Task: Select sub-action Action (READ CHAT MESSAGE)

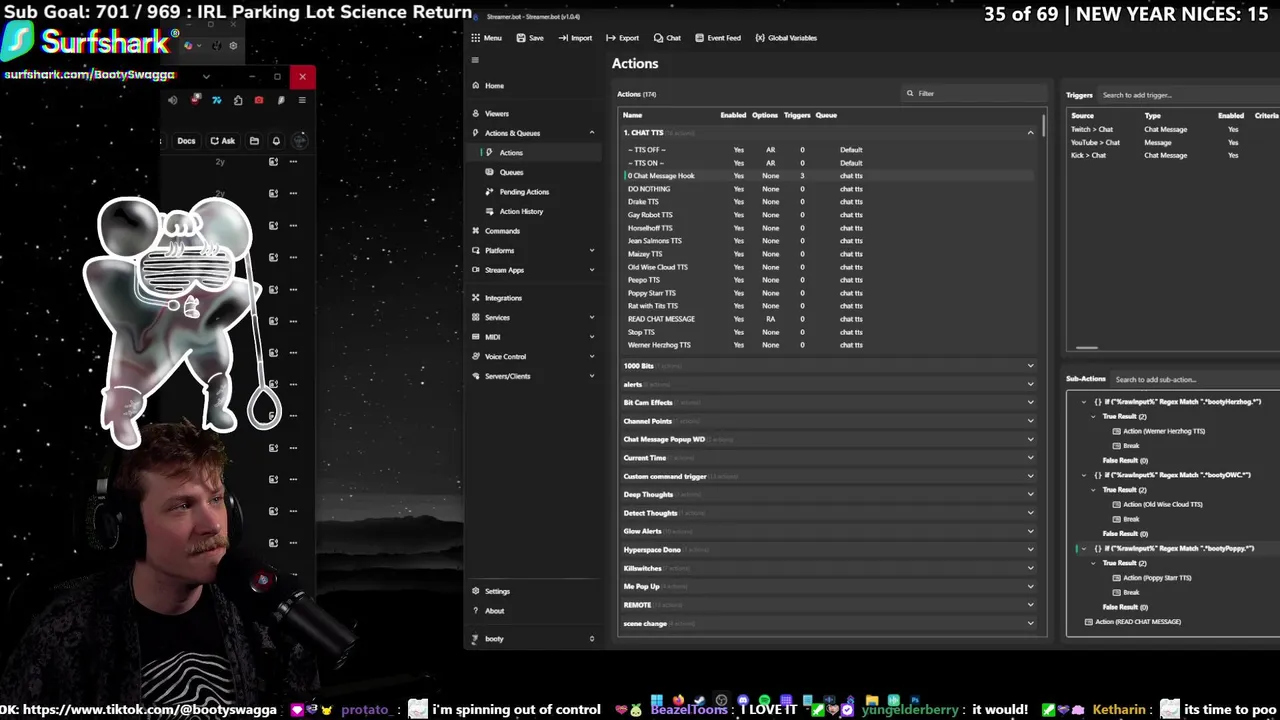Action: point(1138,622)
